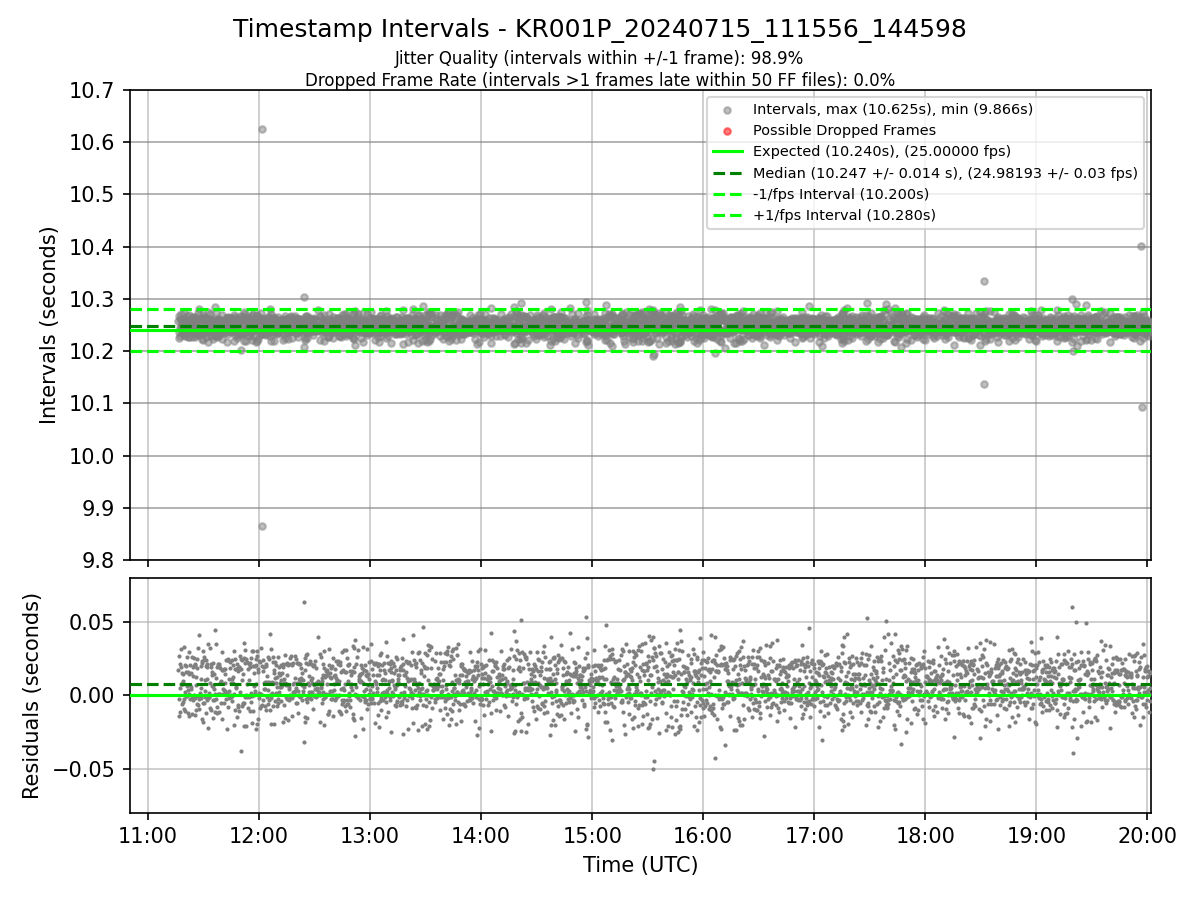Click the maximum outlier point near 10.625s
Image resolution: width=1200 pixels, height=900 pixels.
pos(262,129)
